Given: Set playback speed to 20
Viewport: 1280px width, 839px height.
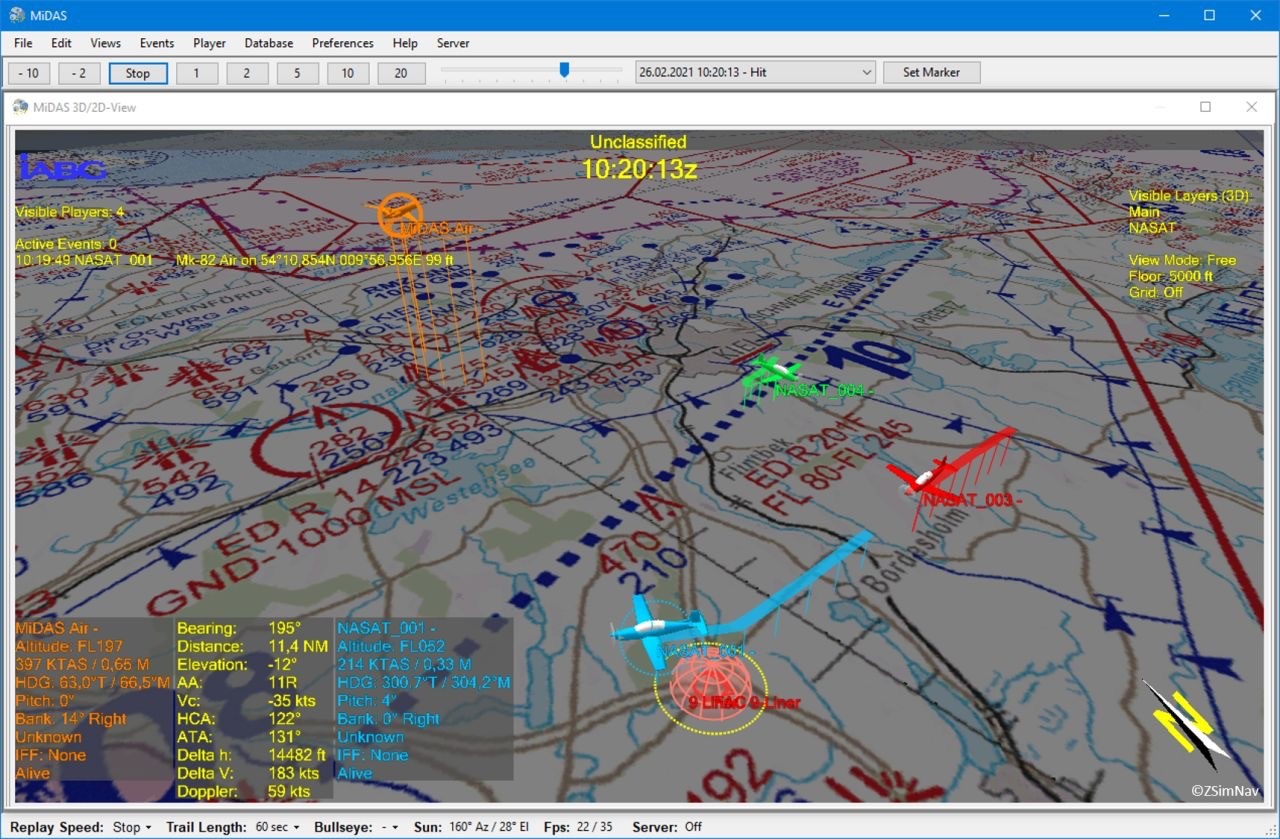Looking at the screenshot, I should click(x=401, y=73).
